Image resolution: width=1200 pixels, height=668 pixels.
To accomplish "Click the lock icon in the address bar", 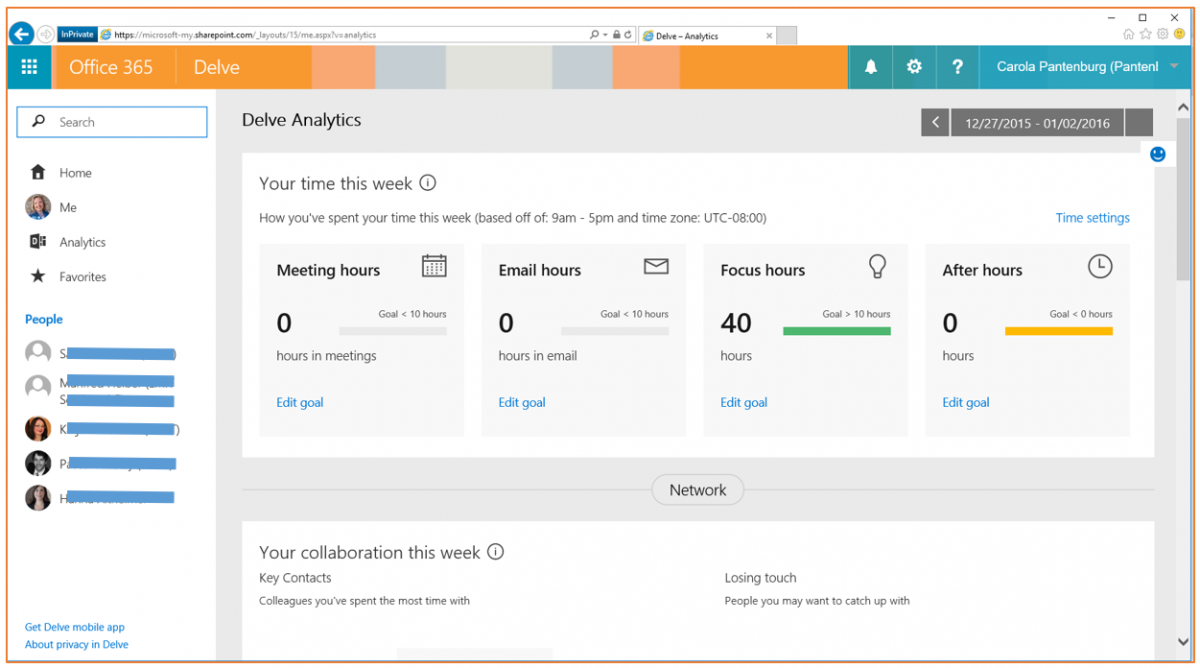I will 616,35.
